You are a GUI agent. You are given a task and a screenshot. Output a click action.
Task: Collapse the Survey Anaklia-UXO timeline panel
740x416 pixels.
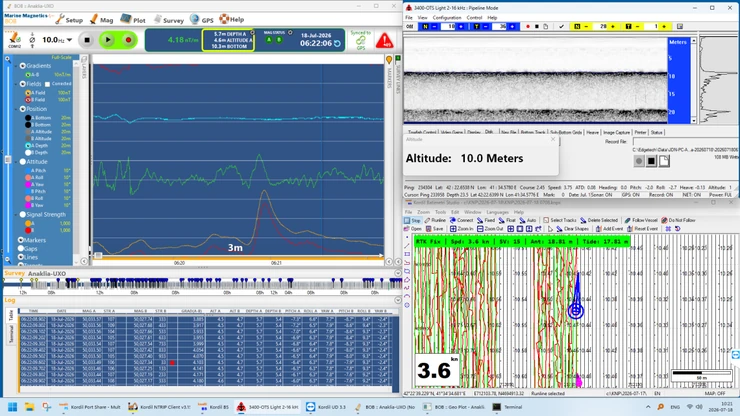coord(398,273)
